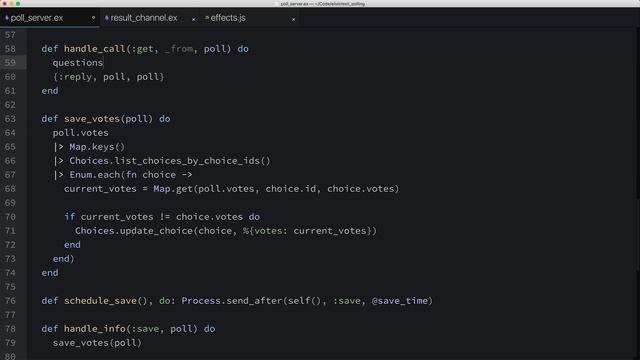Click the yellow minimize window button
The width and height of the screenshot is (640, 360).
point(11,3)
